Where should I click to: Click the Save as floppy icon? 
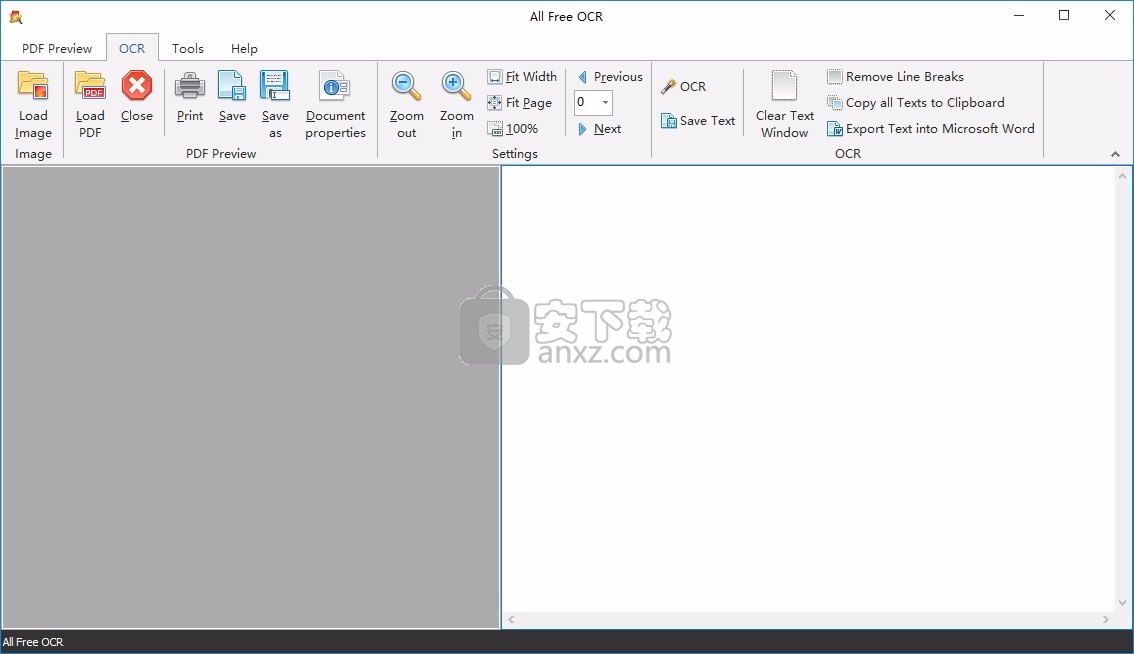[x=275, y=87]
